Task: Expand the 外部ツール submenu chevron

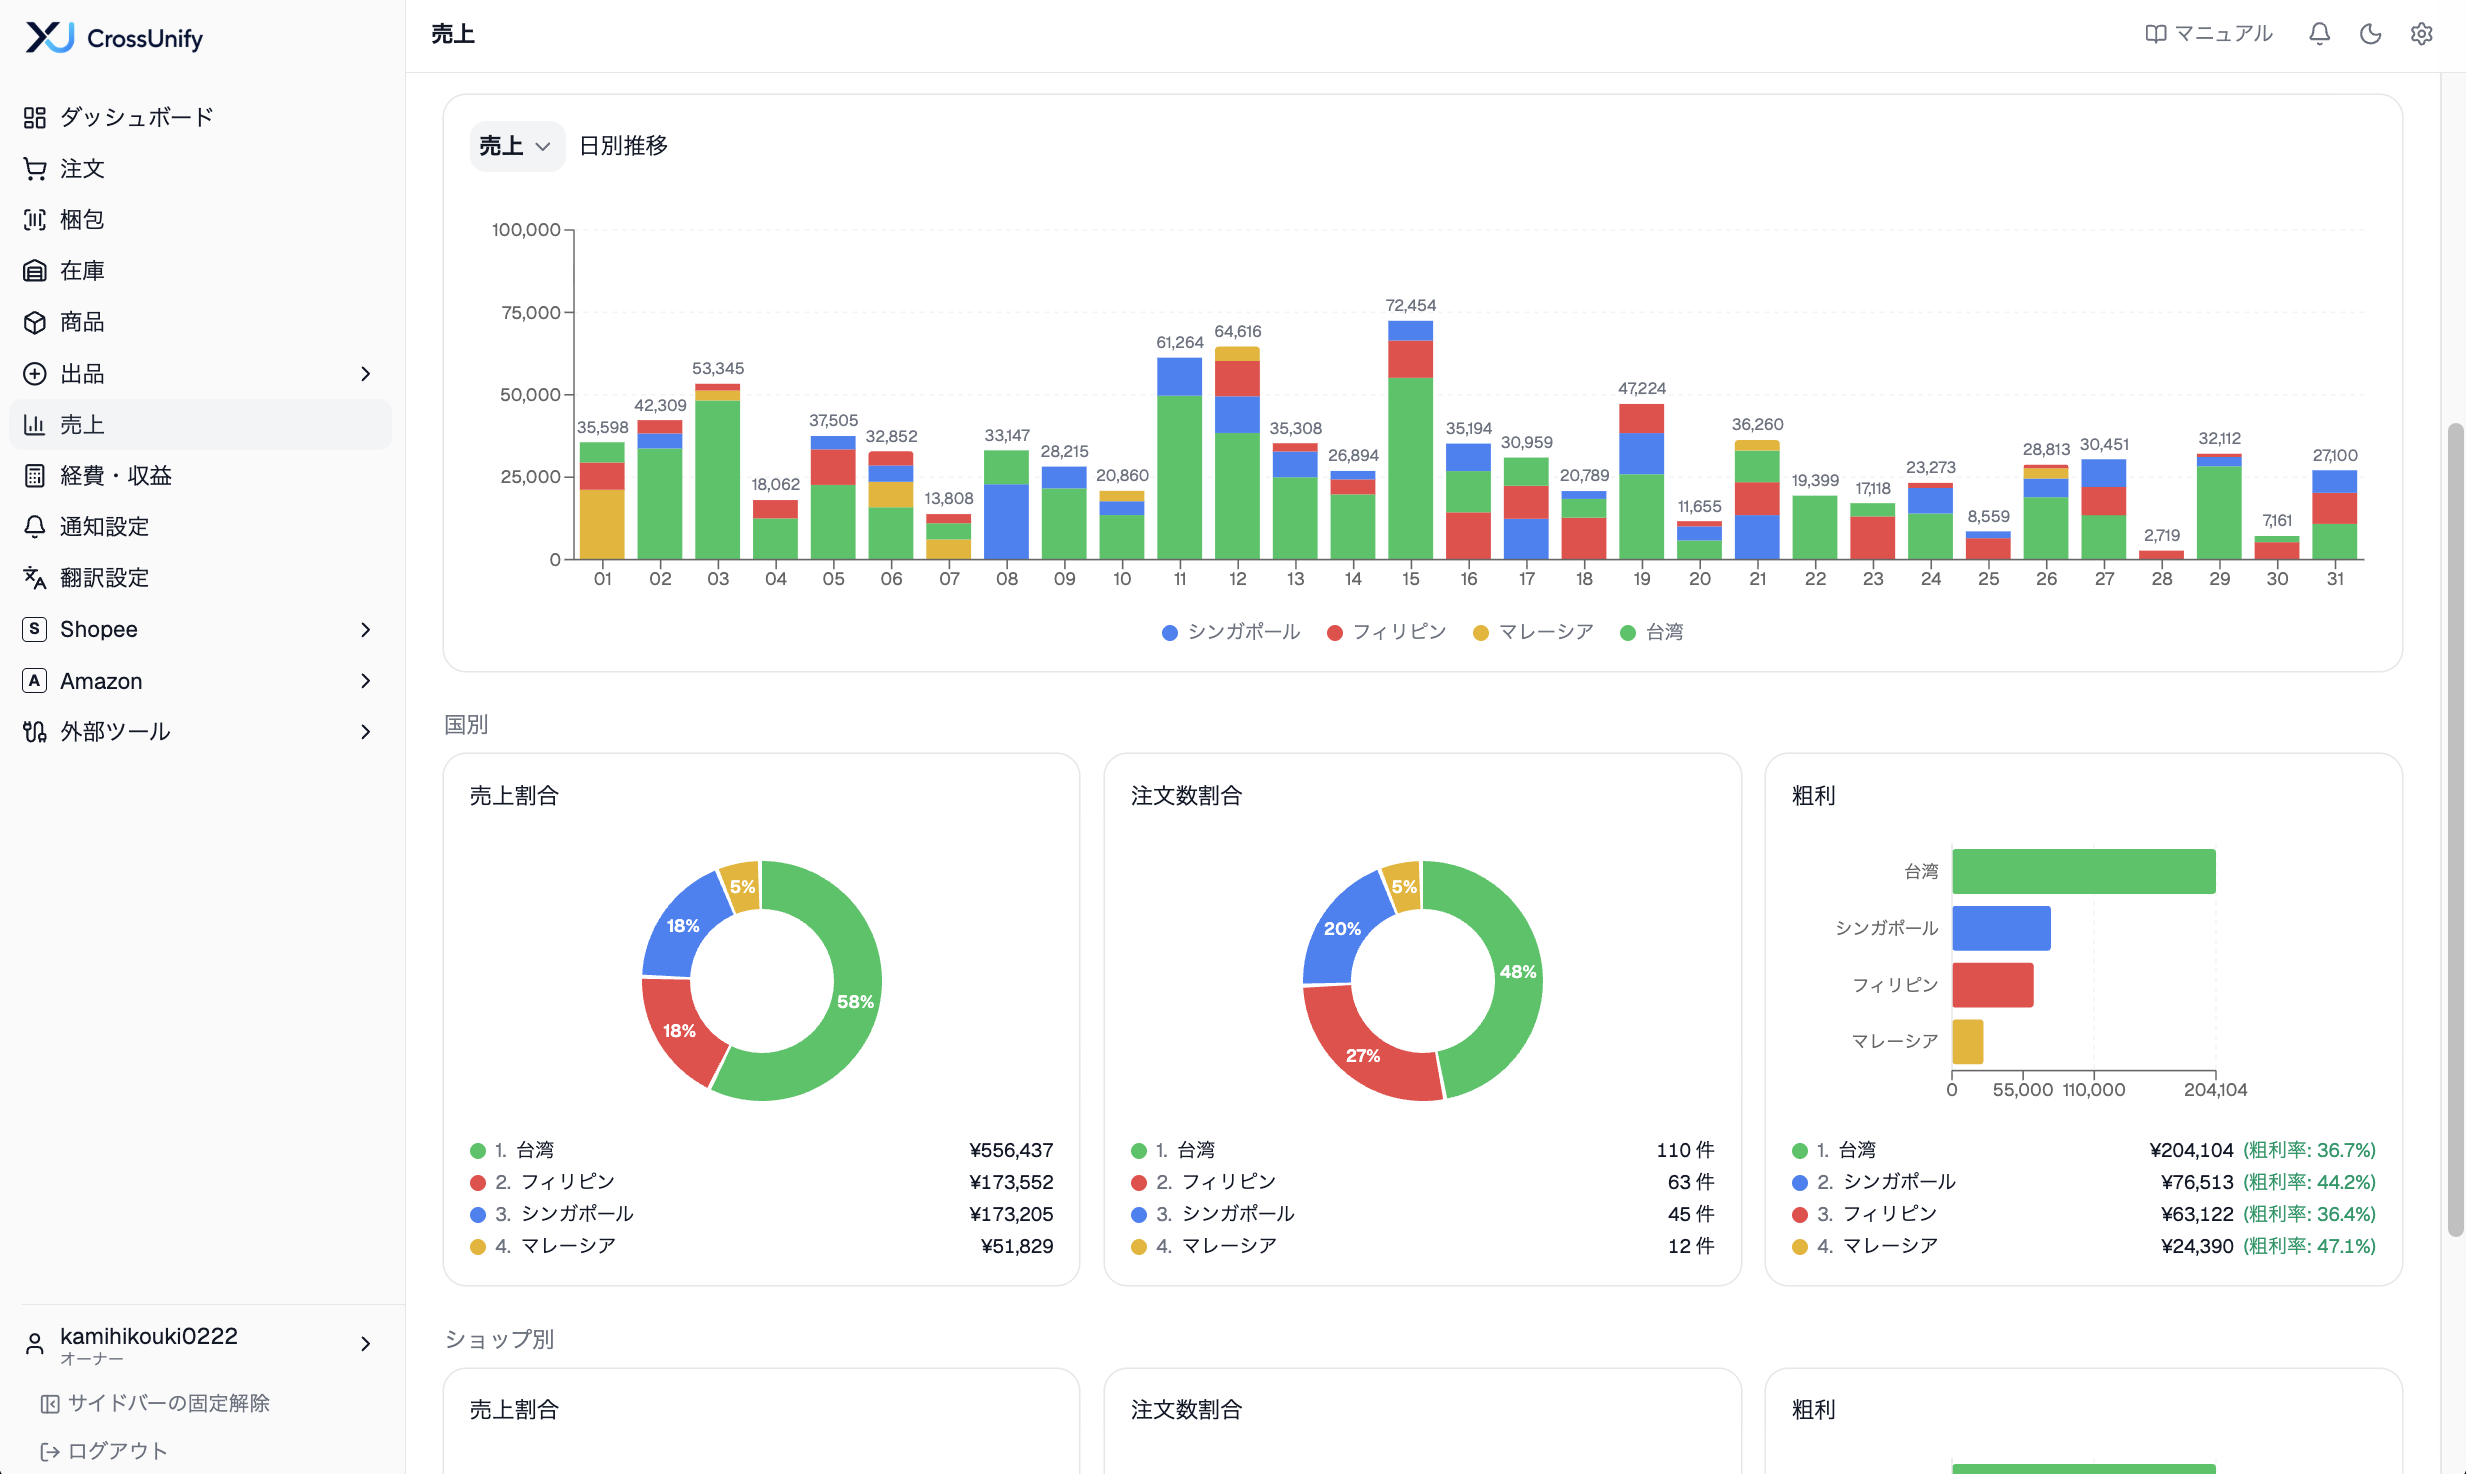Action: [366, 732]
